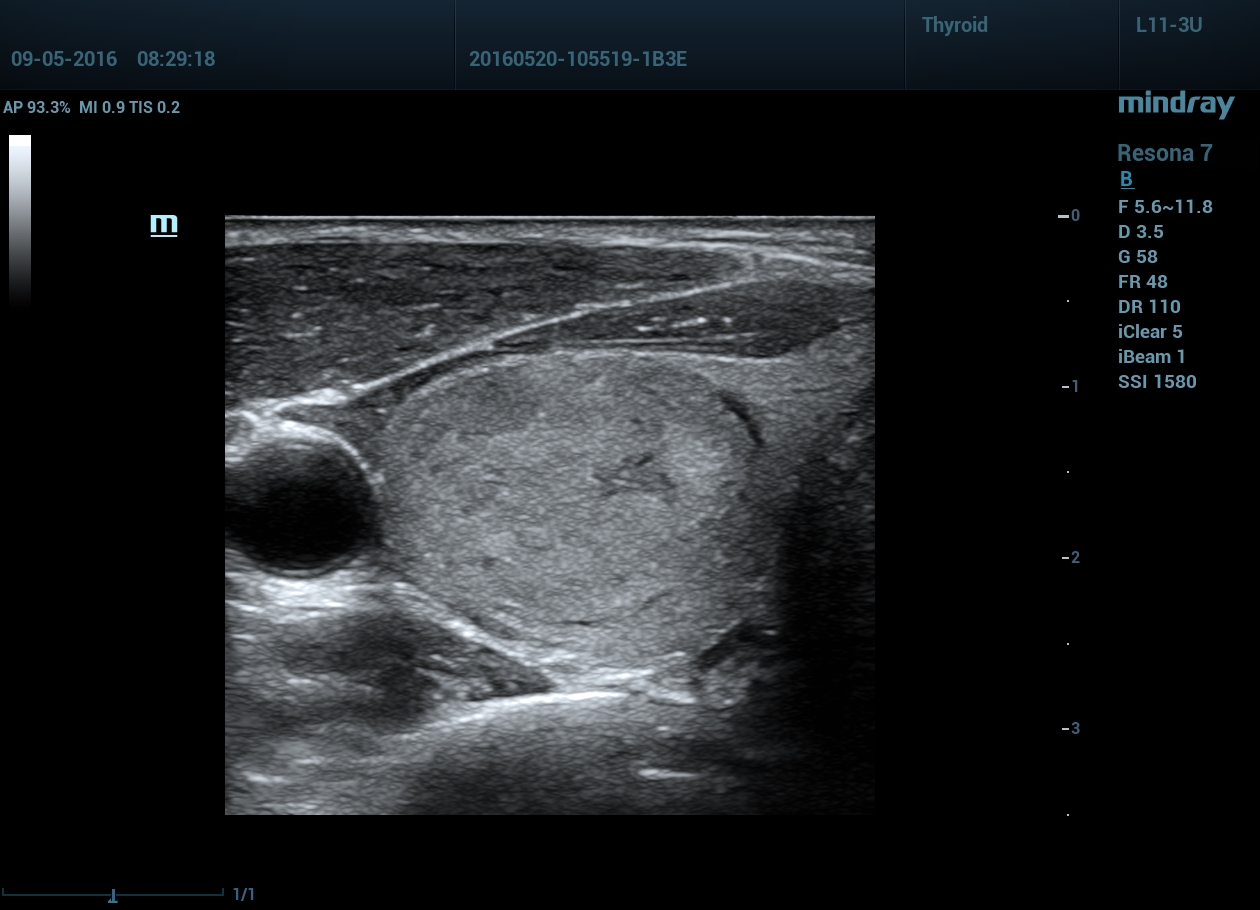Select the B mode indicator
The height and width of the screenshot is (910, 1260).
click(x=1126, y=180)
